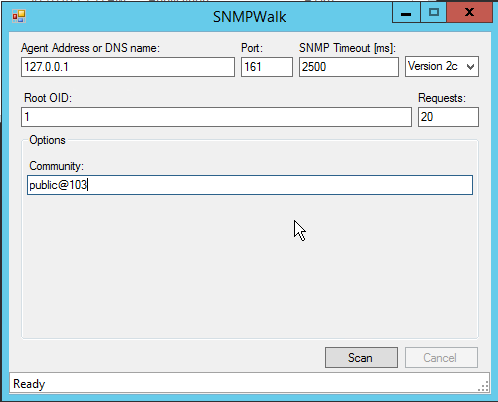Click the Root OID input box
498x402 pixels.
coord(216,117)
